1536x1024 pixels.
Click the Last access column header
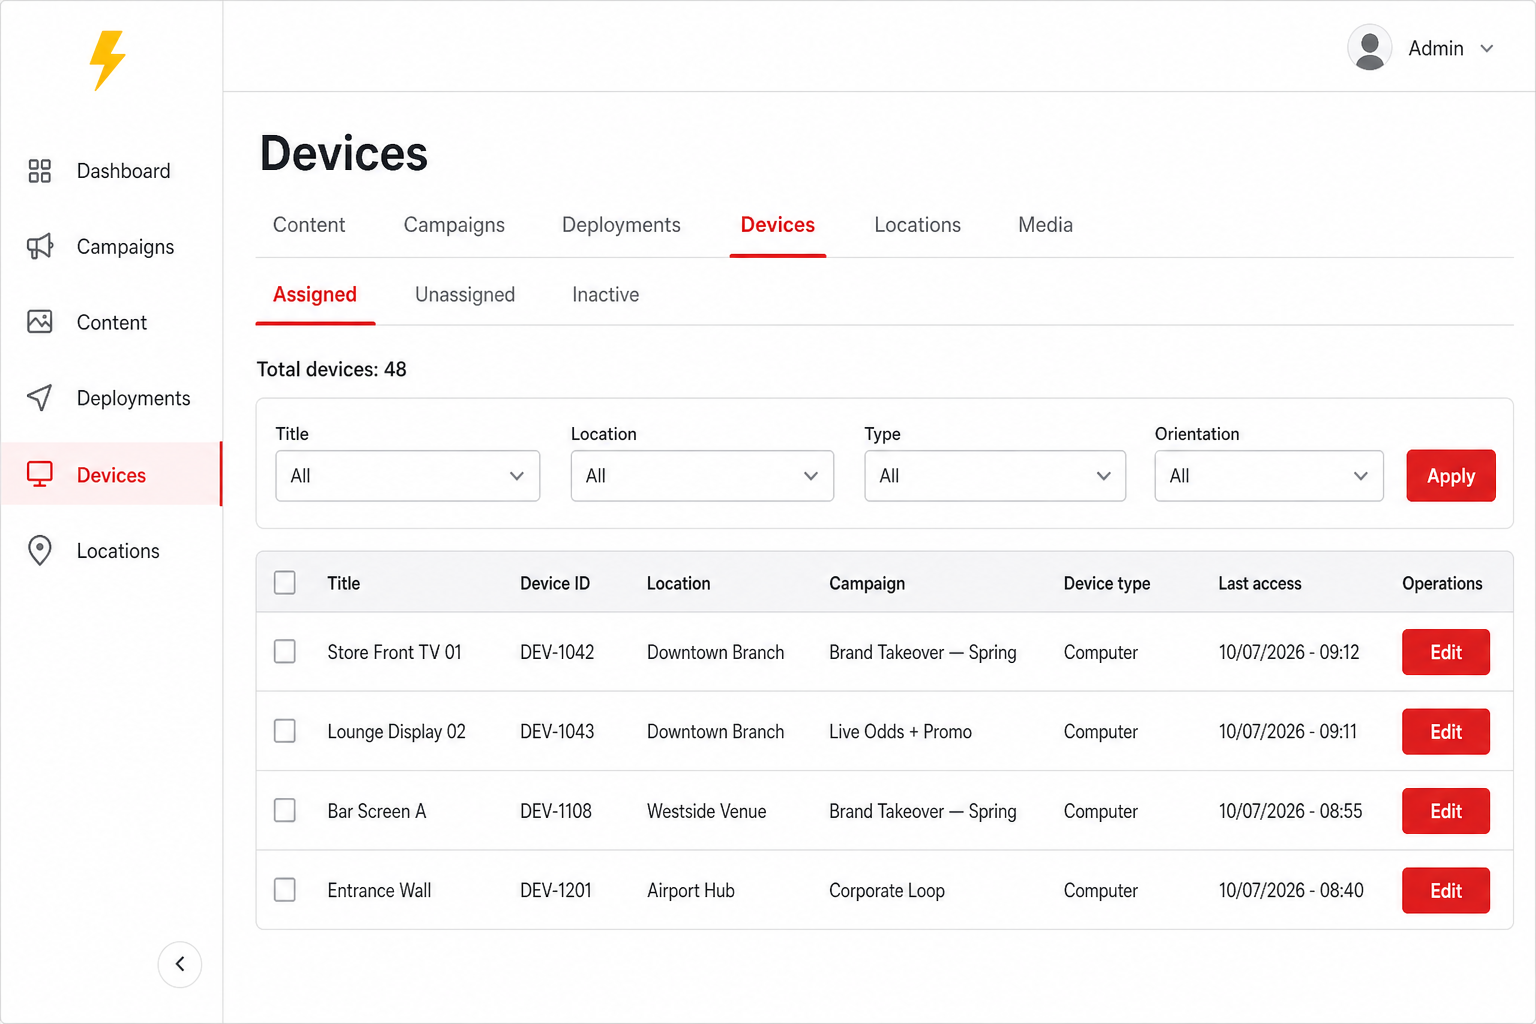click(x=1260, y=583)
